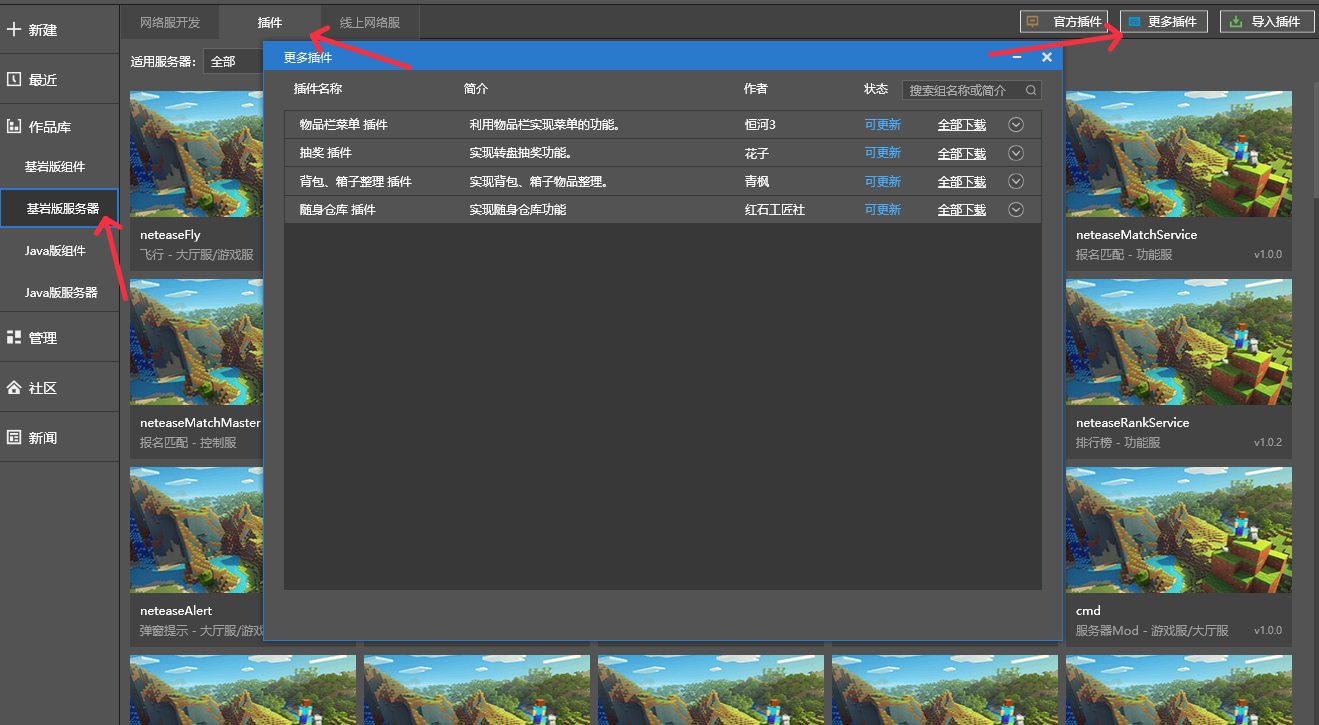Click 官方插件 button
The height and width of the screenshot is (725, 1319).
[1064, 21]
